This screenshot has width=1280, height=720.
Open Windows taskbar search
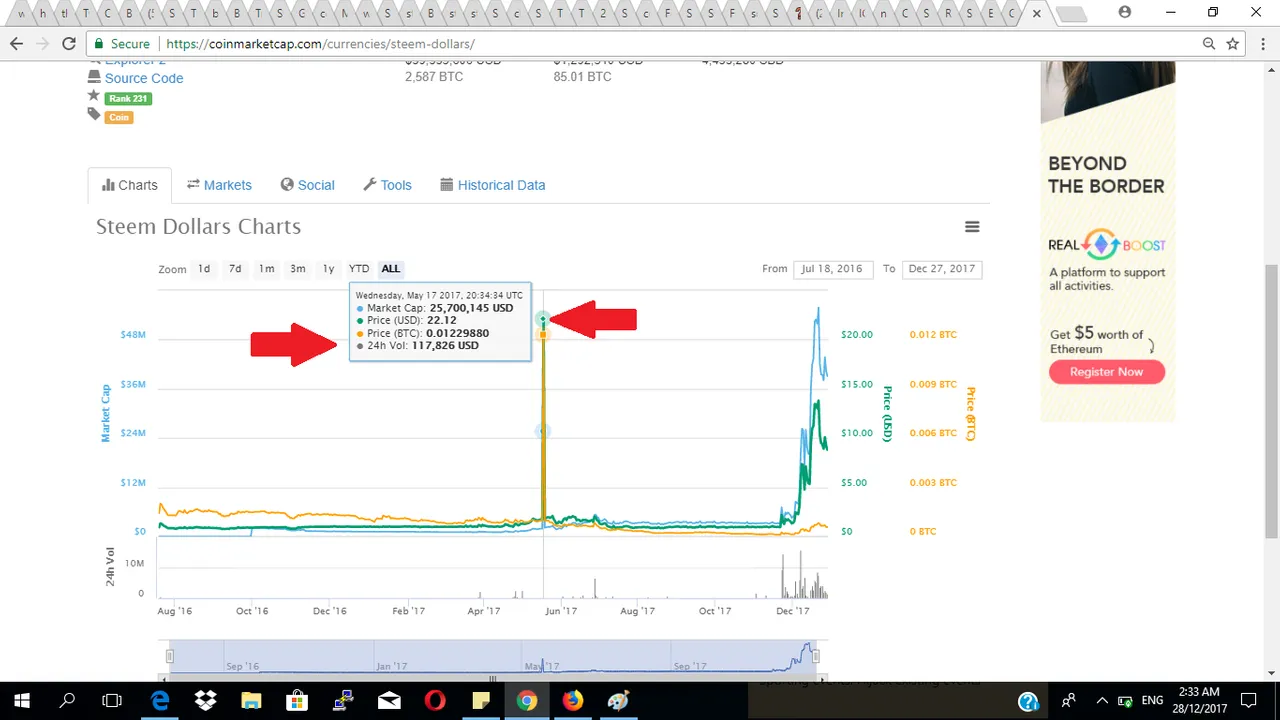pos(67,700)
